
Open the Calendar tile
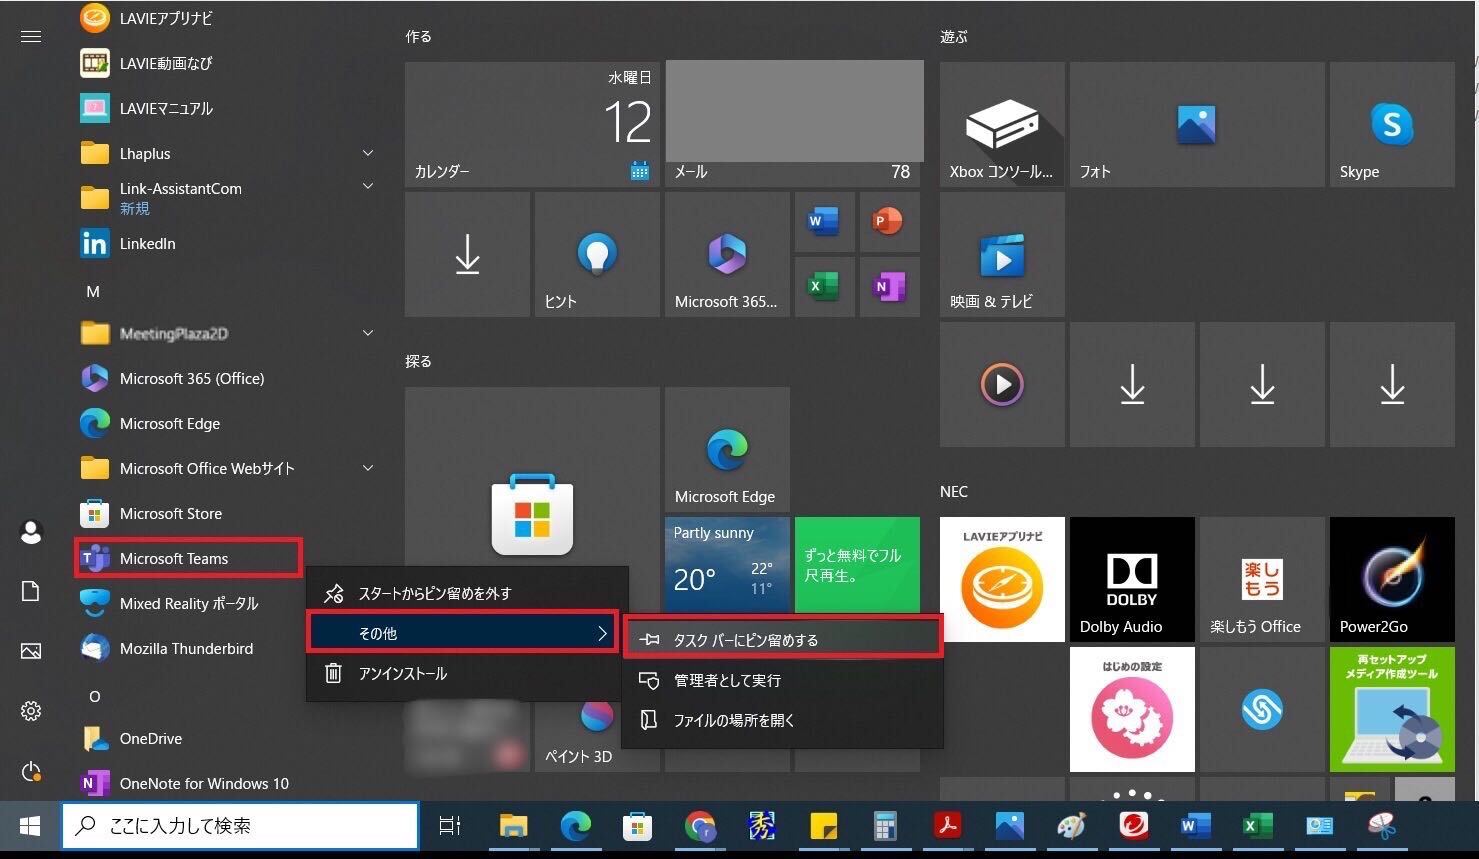(532, 125)
